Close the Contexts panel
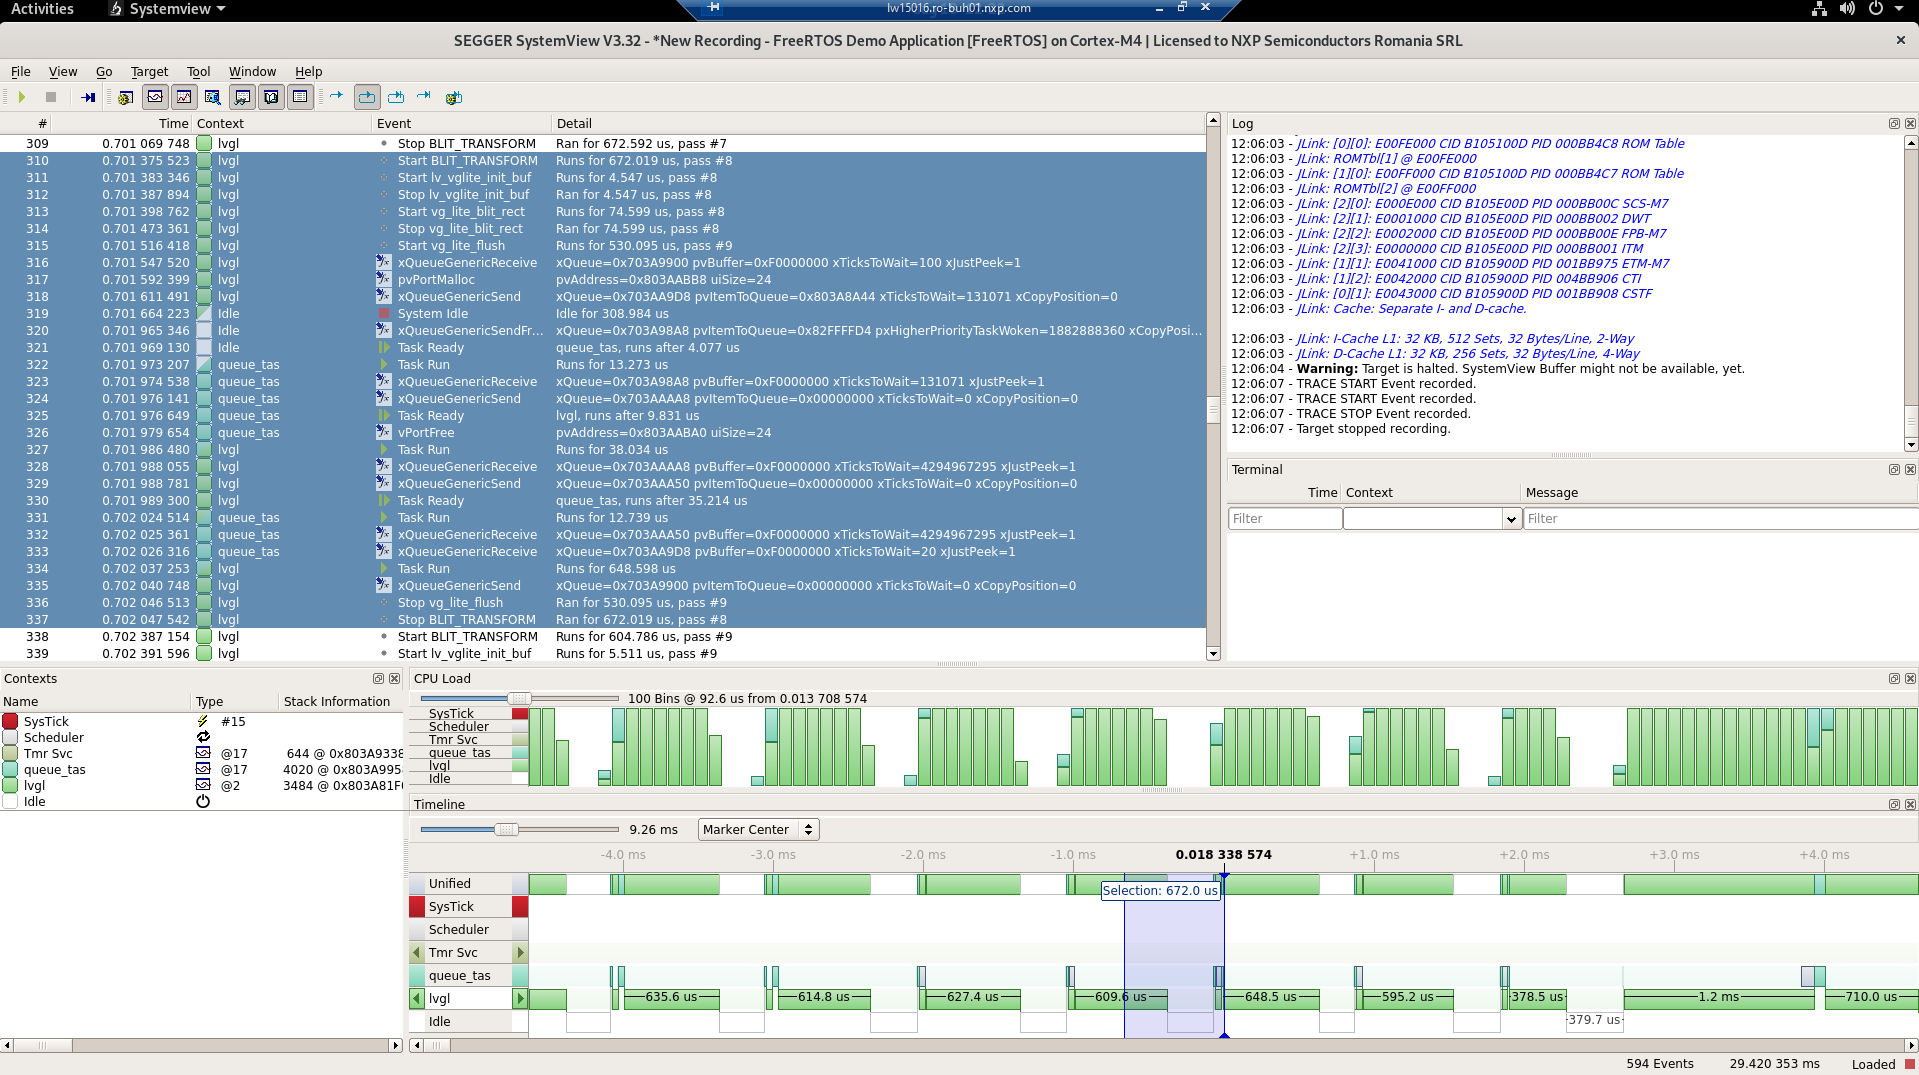The height and width of the screenshot is (1075, 1919). 394,678
